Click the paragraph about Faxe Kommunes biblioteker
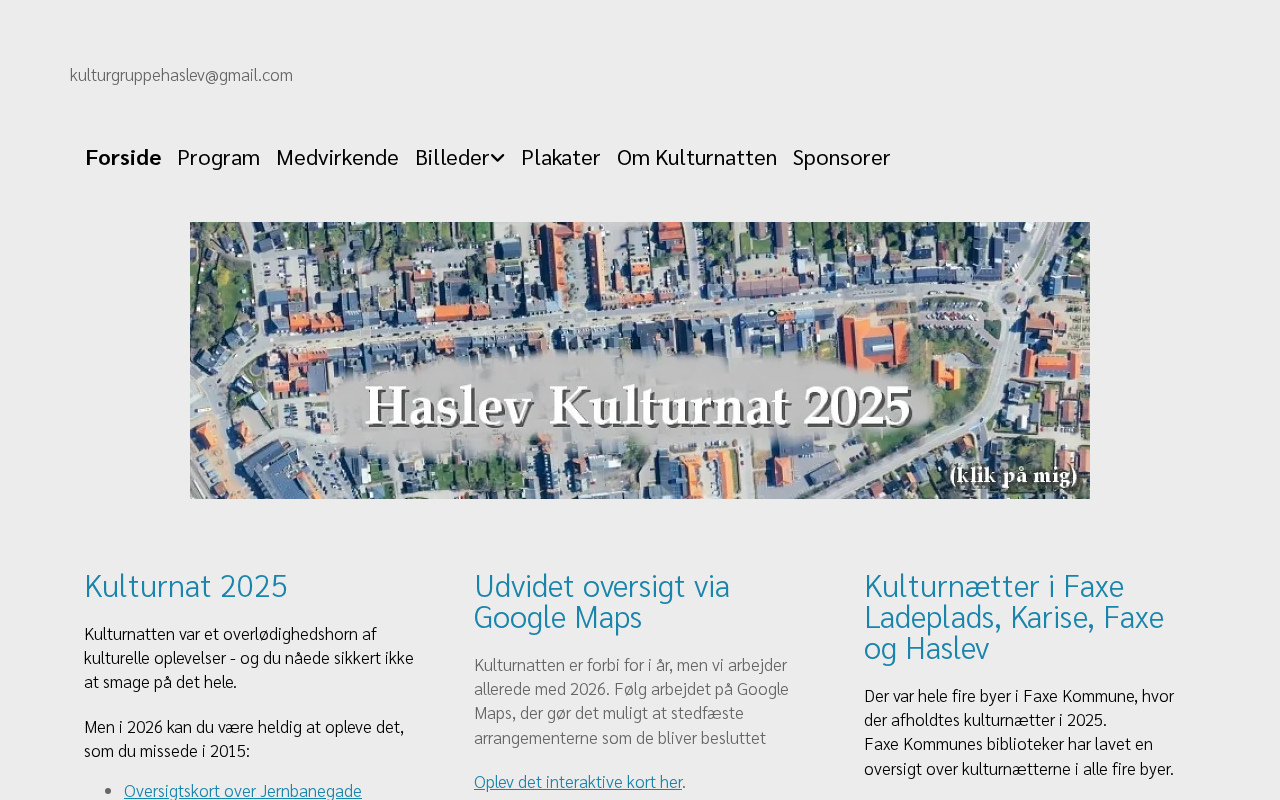The image size is (1280, 800). click(x=1018, y=756)
